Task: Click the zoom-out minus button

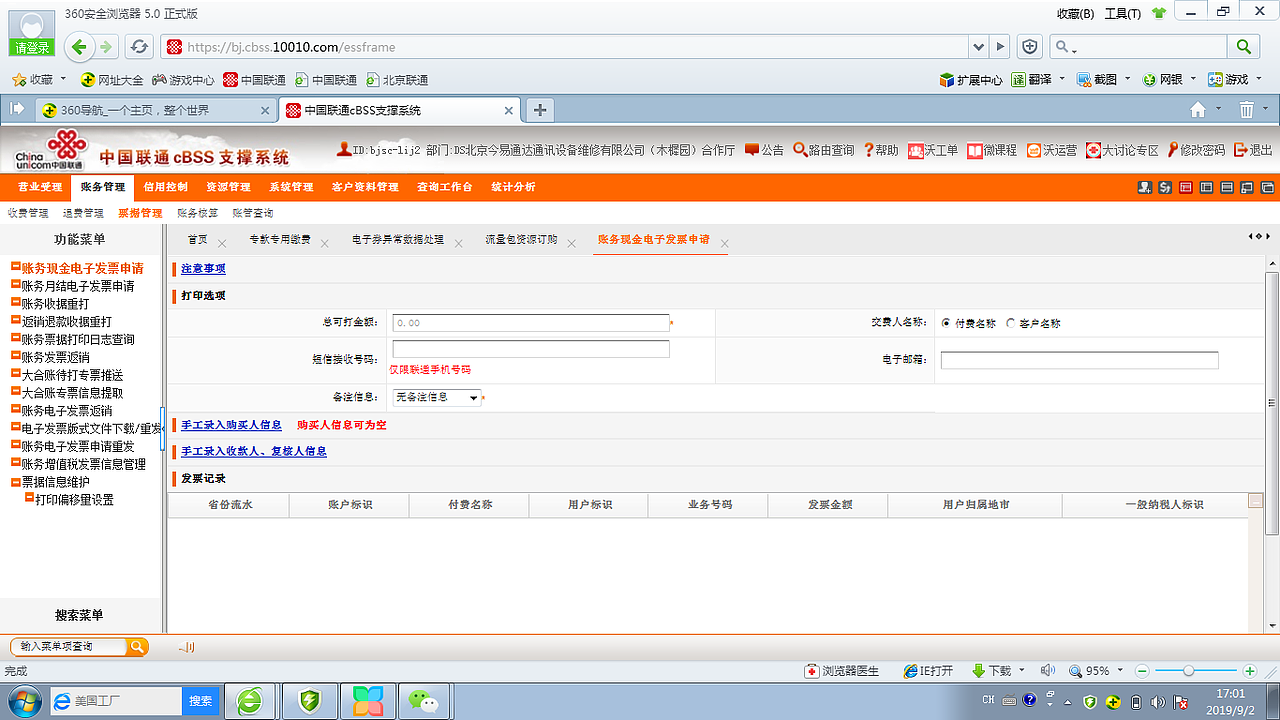Action: point(1142,671)
